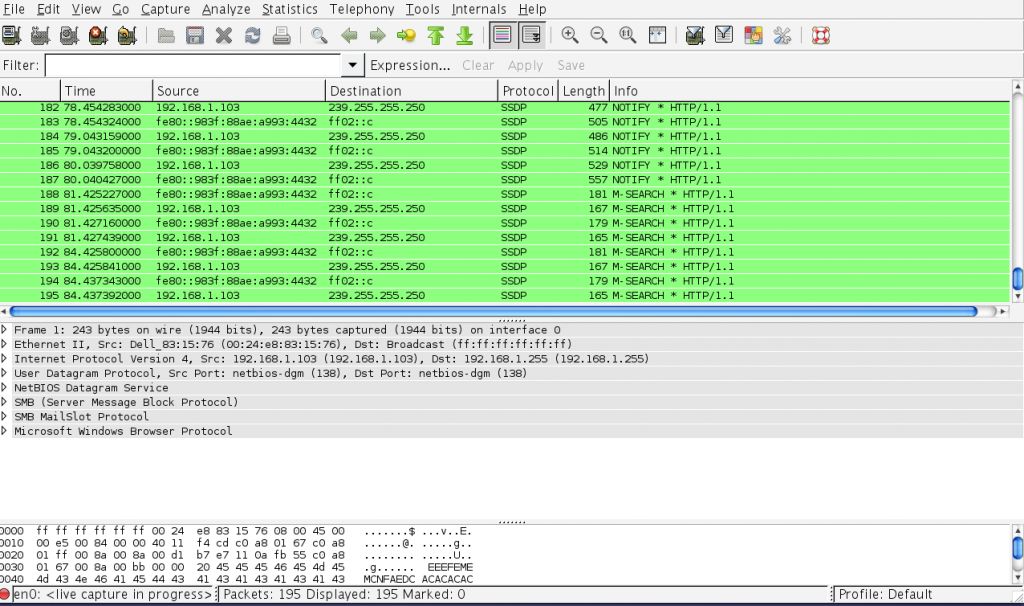The height and width of the screenshot is (606, 1024).
Task: Expand SMB (Server Message Block Protocol)
Action: click(x=5, y=402)
